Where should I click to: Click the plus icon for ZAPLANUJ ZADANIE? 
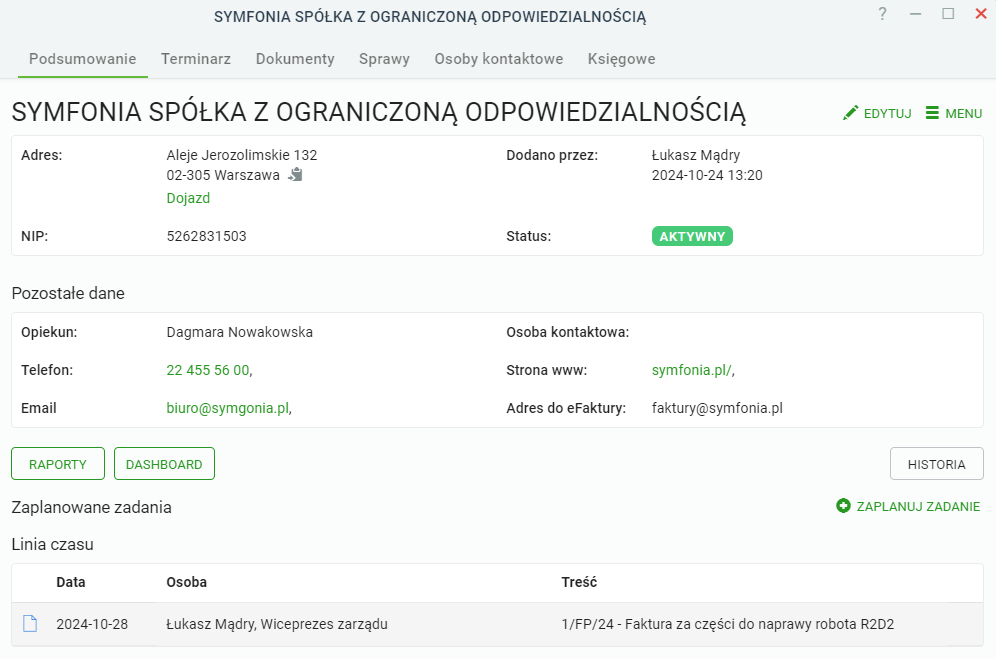[843, 506]
